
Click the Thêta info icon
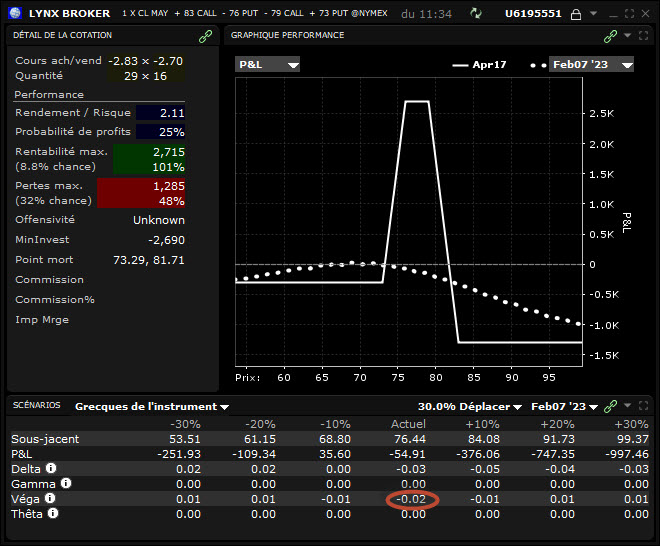(x=53, y=513)
